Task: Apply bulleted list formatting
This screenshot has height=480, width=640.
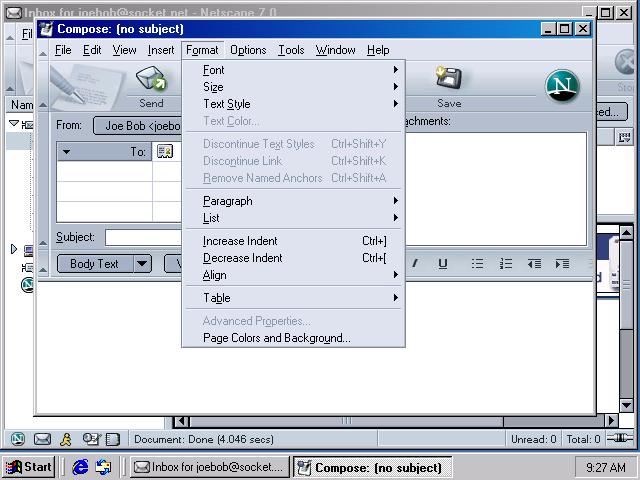Action: pyautogui.click(x=477, y=264)
